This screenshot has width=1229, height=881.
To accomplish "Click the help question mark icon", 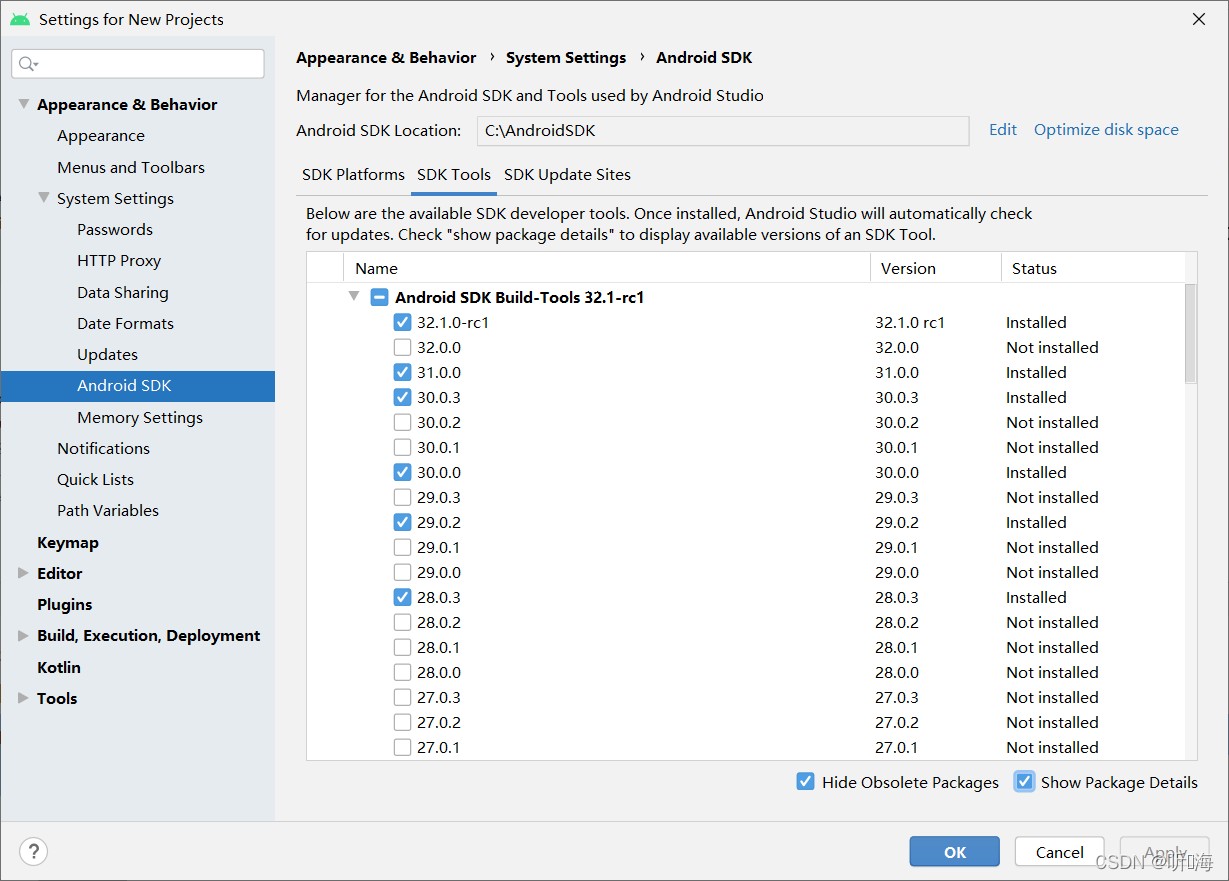I will tap(34, 851).
